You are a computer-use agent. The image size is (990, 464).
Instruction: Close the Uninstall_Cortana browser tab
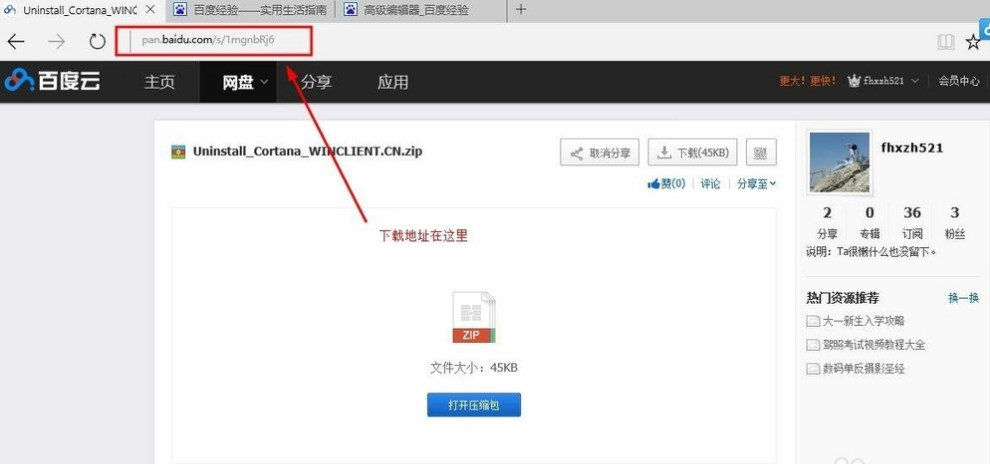click(150, 9)
